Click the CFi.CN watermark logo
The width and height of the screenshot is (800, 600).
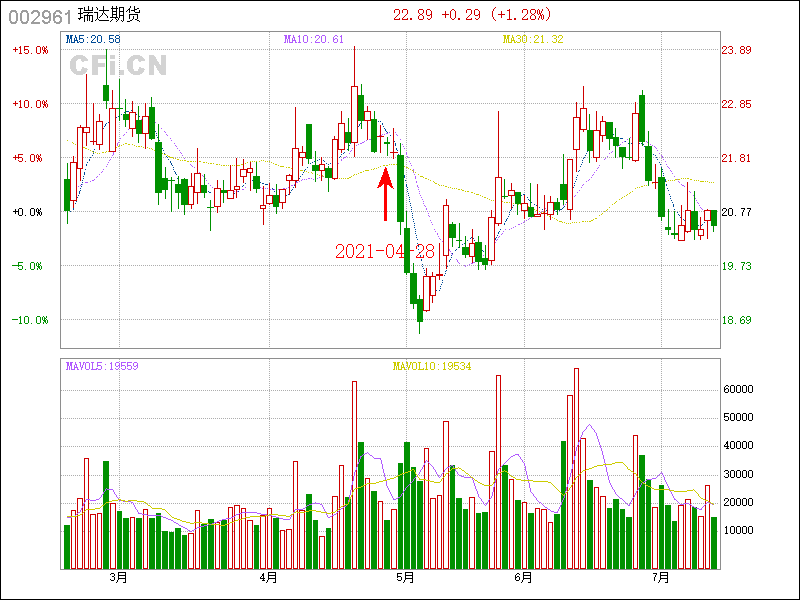(x=118, y=65)
